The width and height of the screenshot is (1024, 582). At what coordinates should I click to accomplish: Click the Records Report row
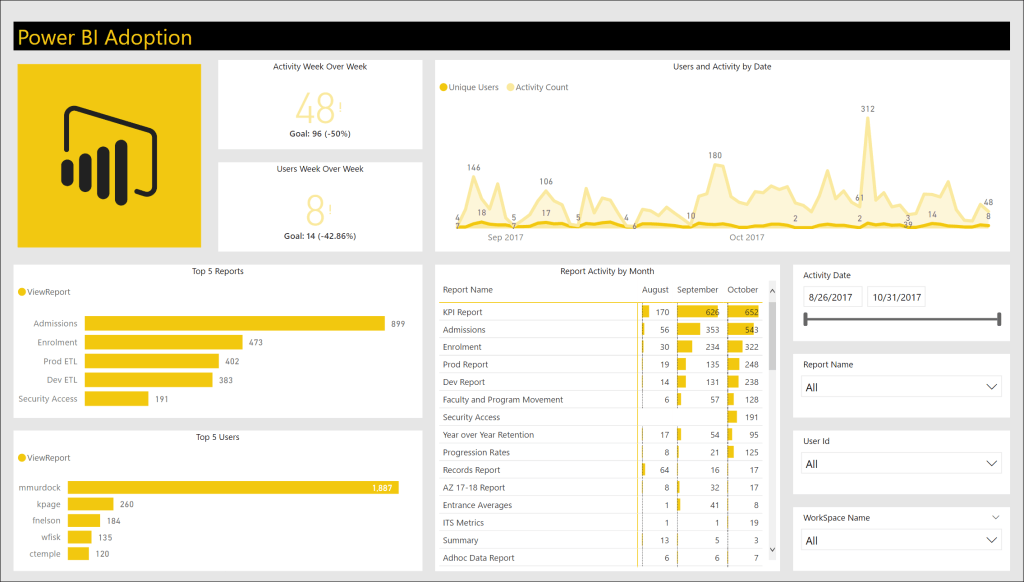(x=601, y=470)
